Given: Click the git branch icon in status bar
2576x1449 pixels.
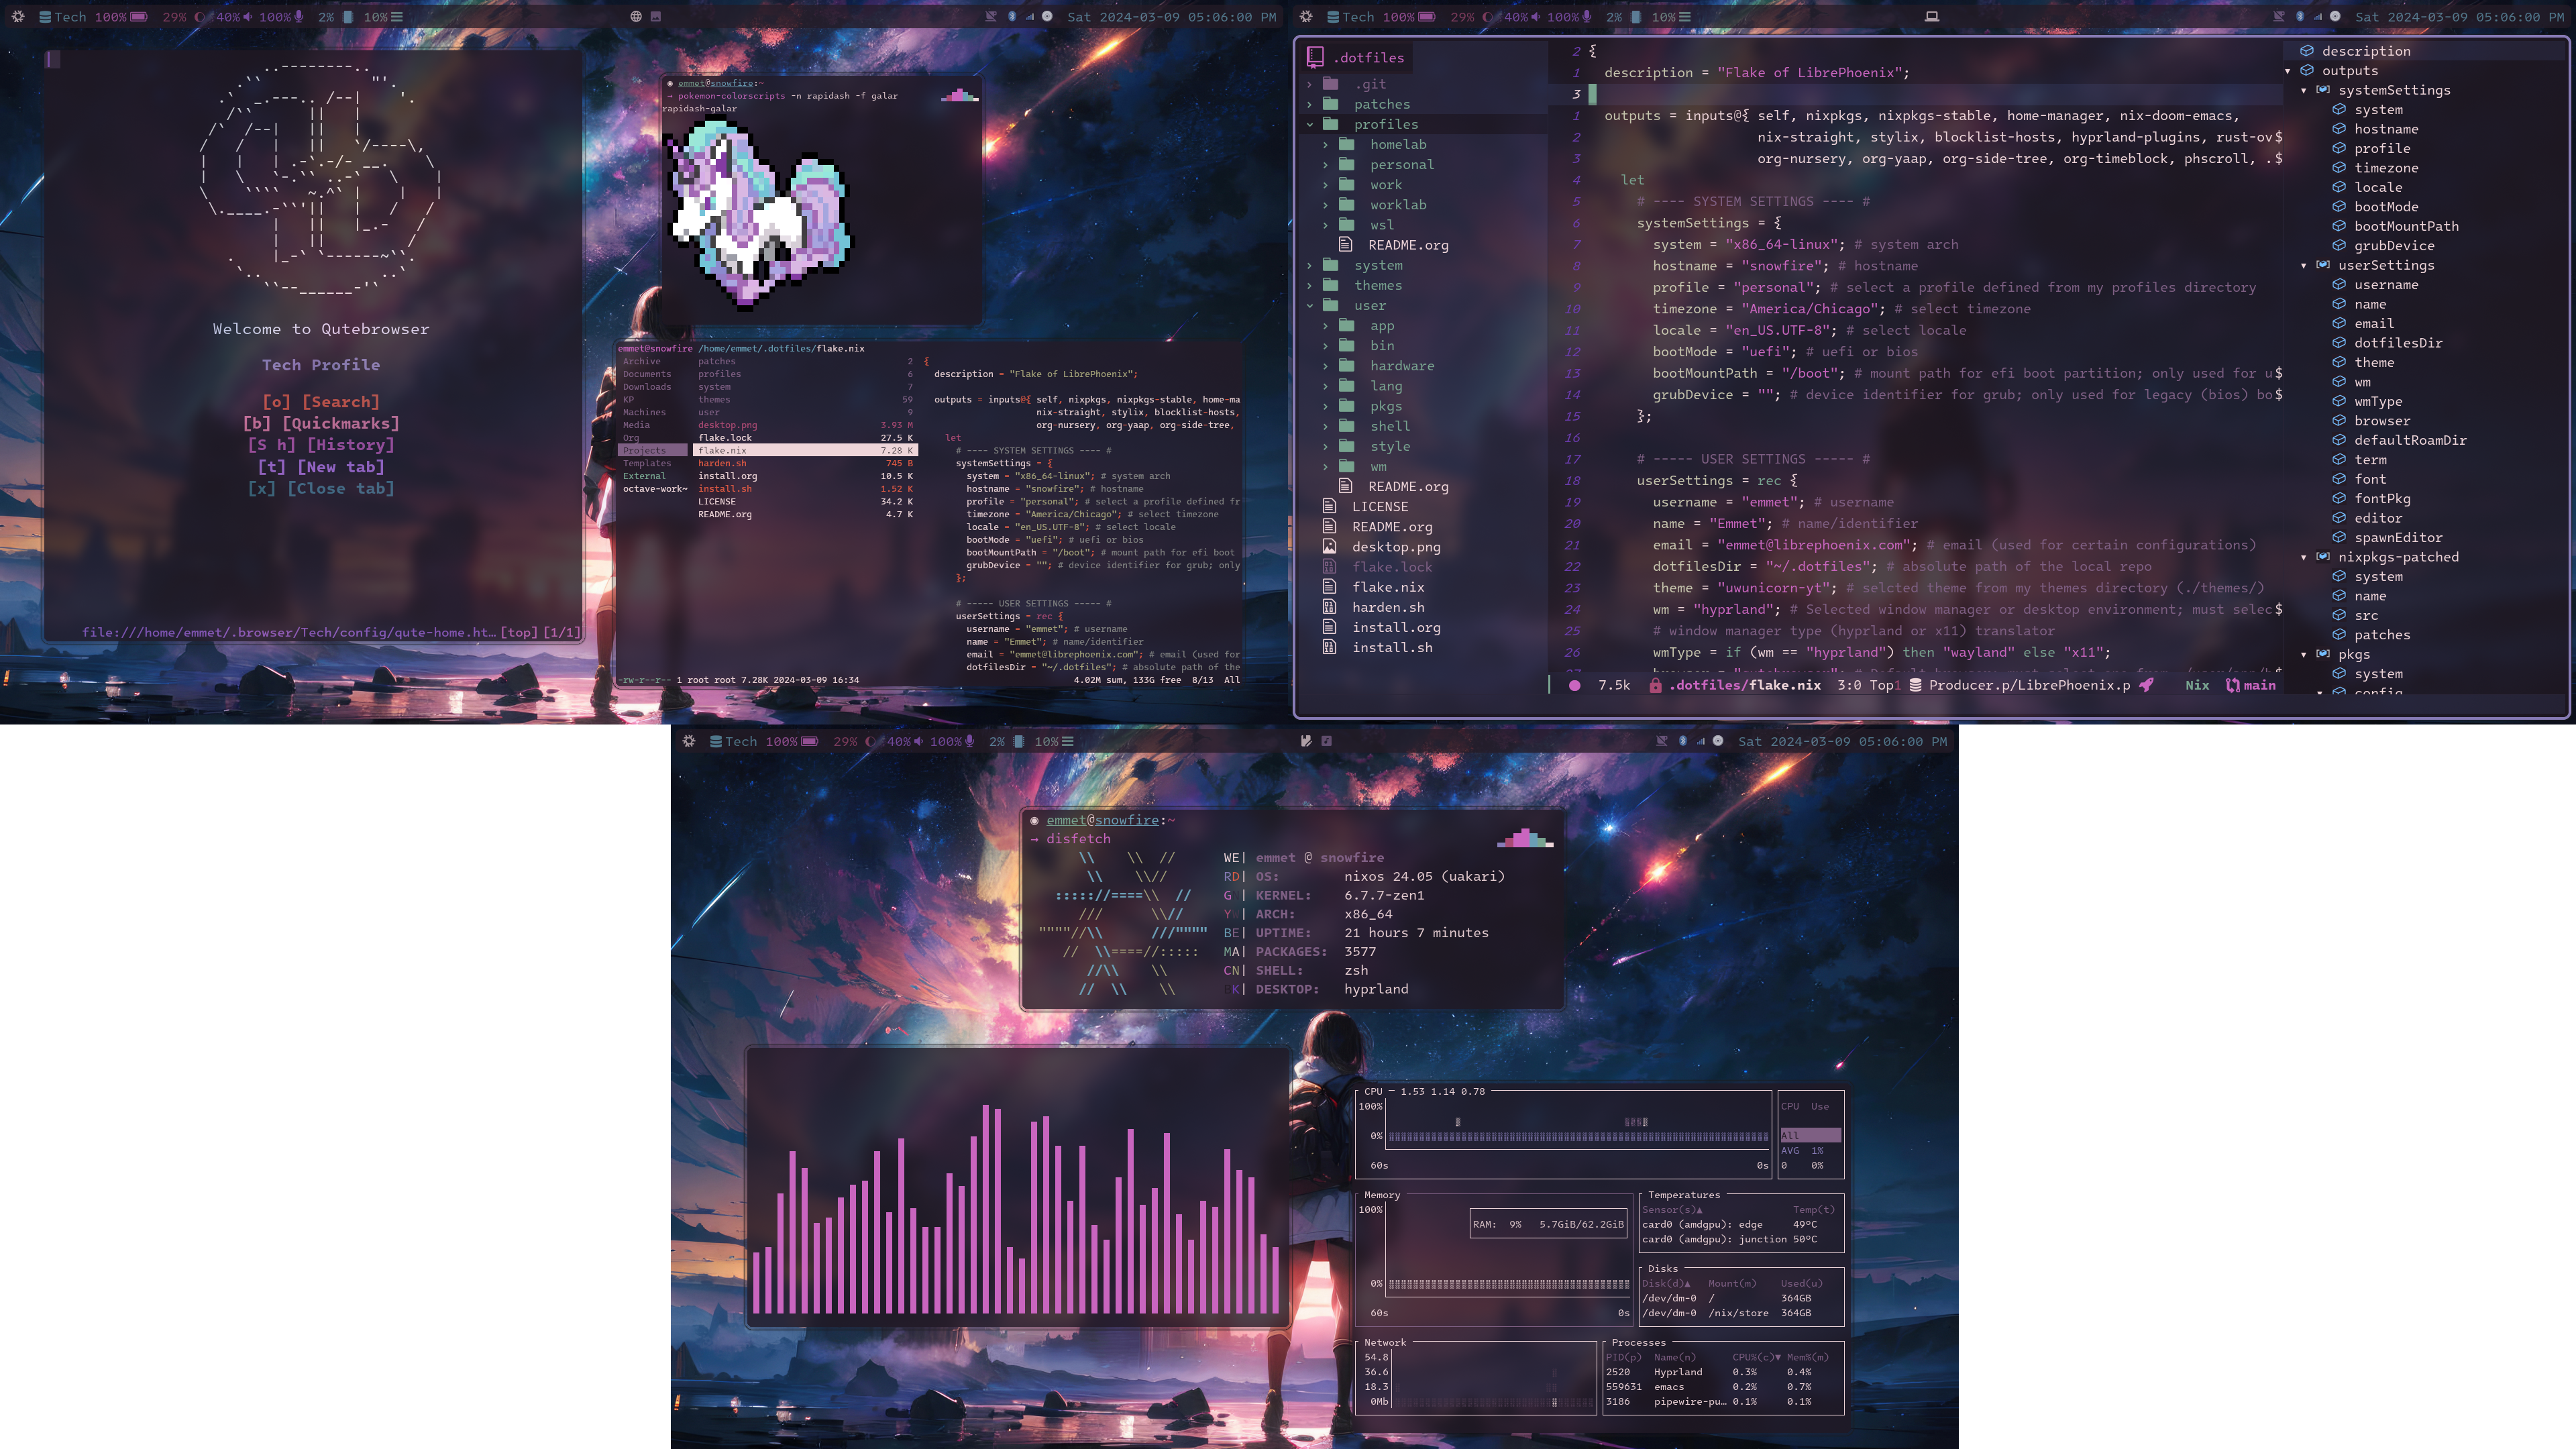Looking at the screenshot, I should tap(2231, 685).
